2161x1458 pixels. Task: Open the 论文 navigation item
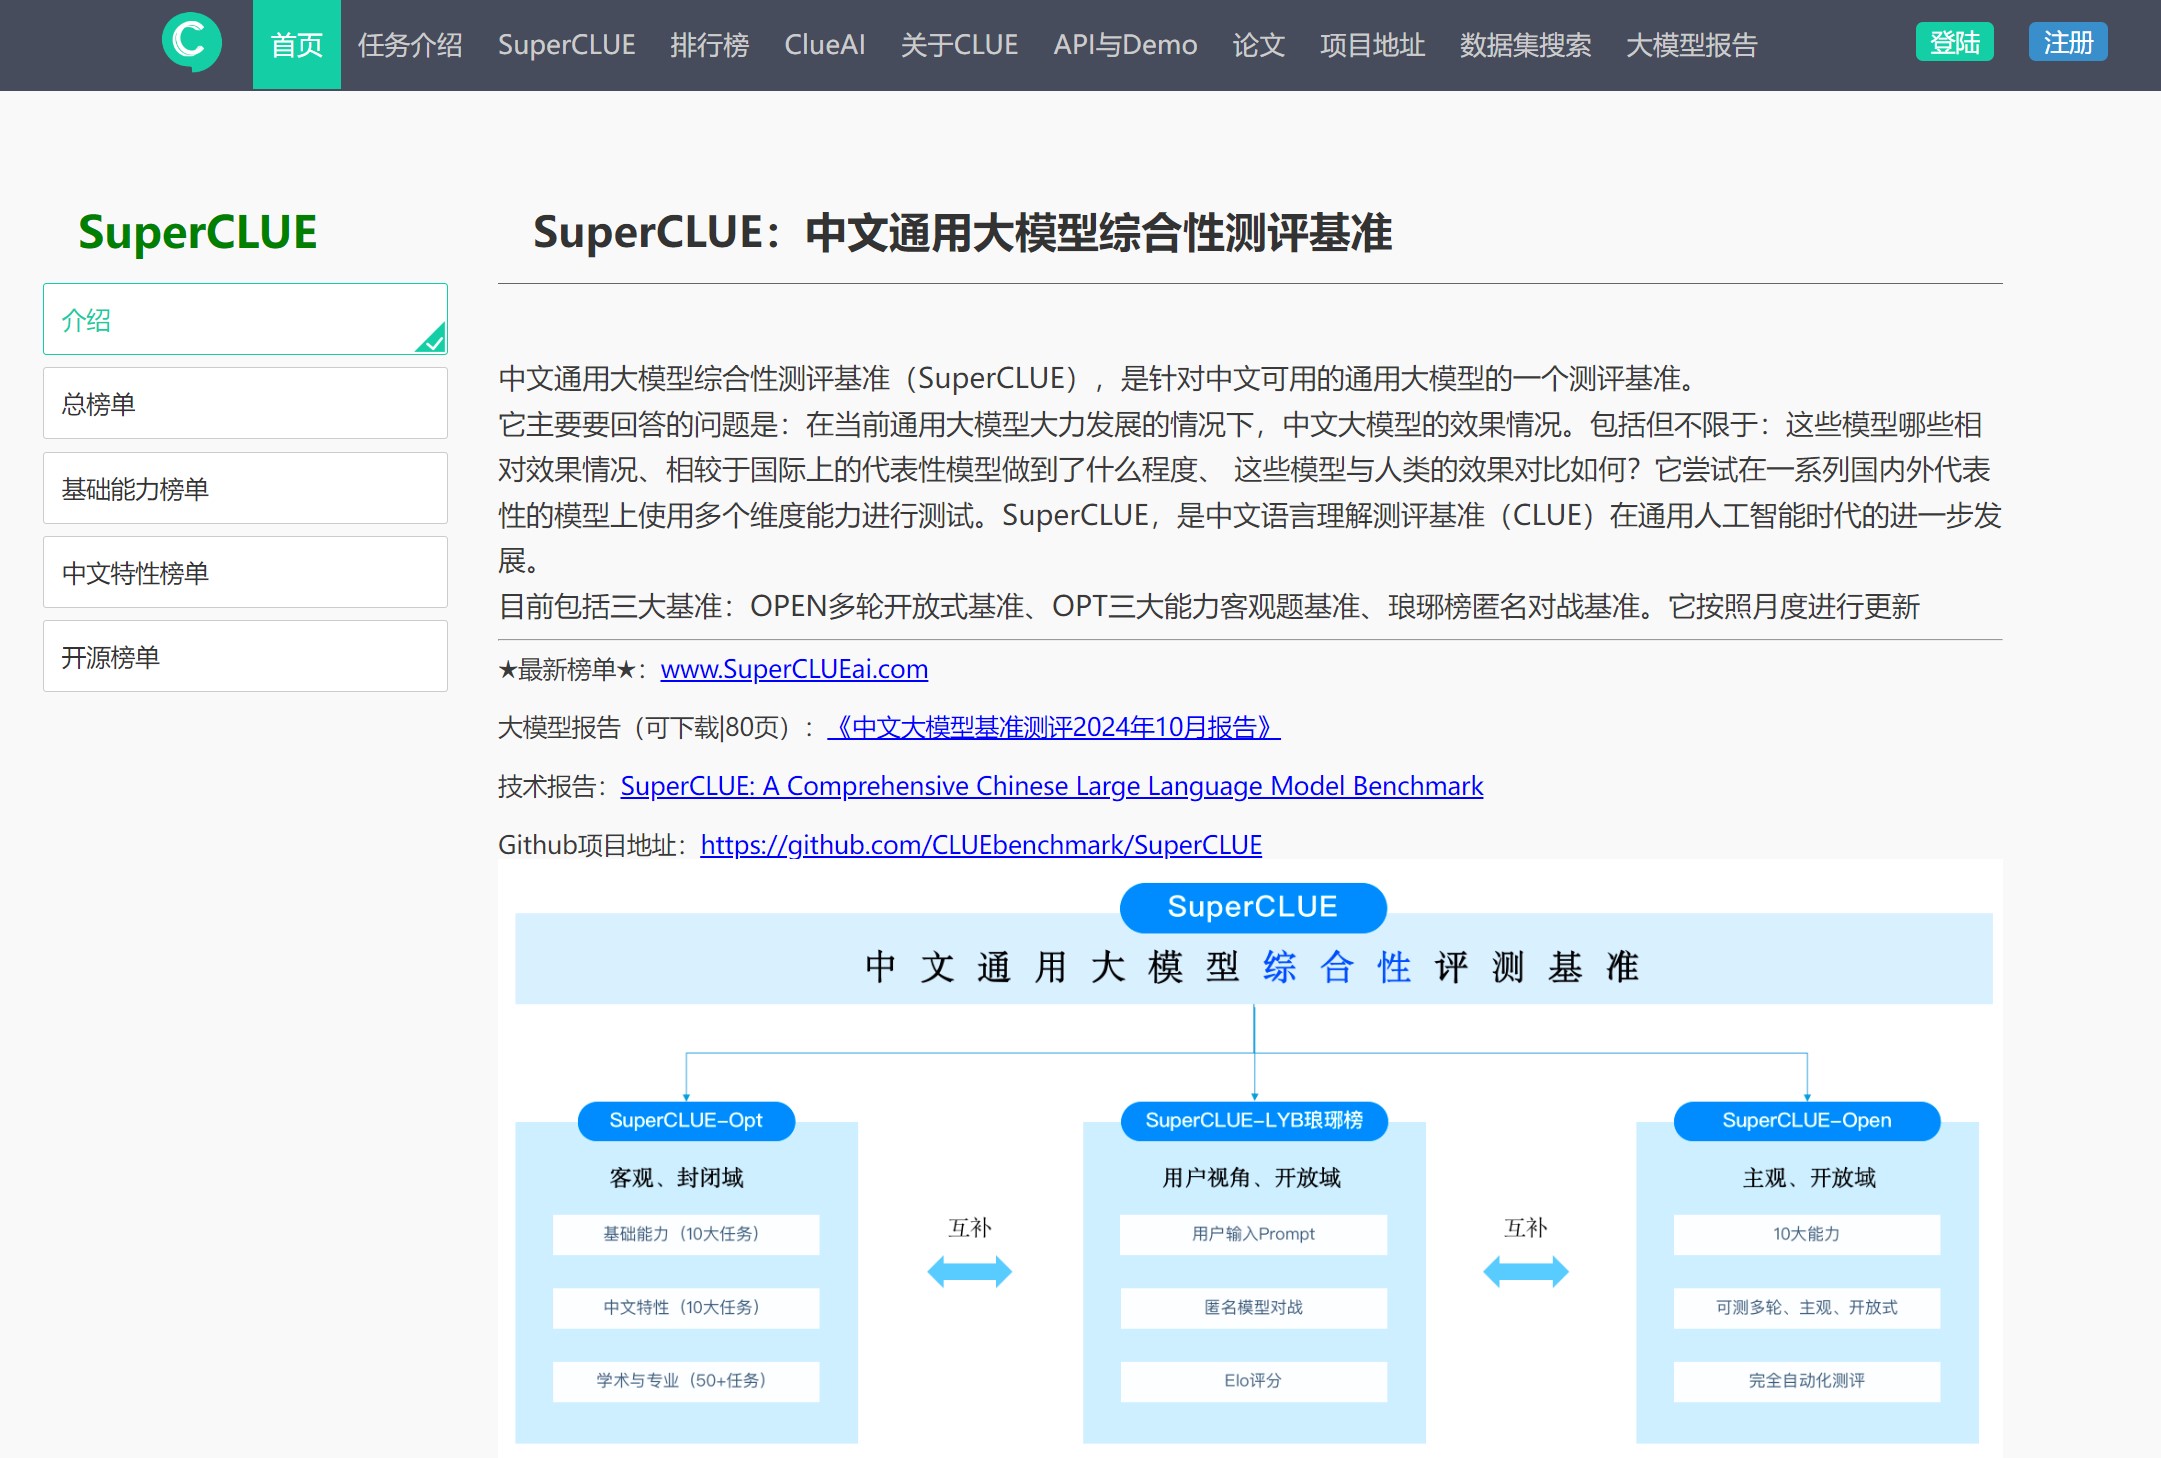point(1257,45)
